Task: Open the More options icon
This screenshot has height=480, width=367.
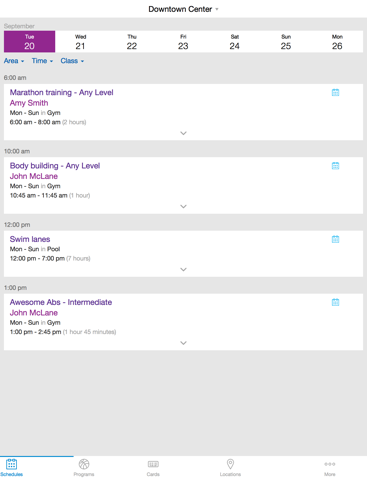Action: coord(330,464)
